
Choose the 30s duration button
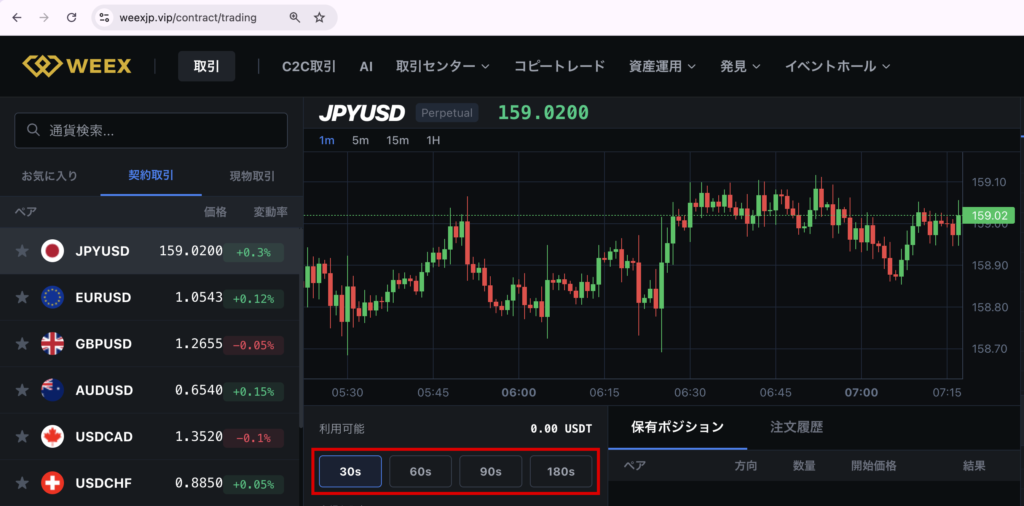tap(351, 471)
